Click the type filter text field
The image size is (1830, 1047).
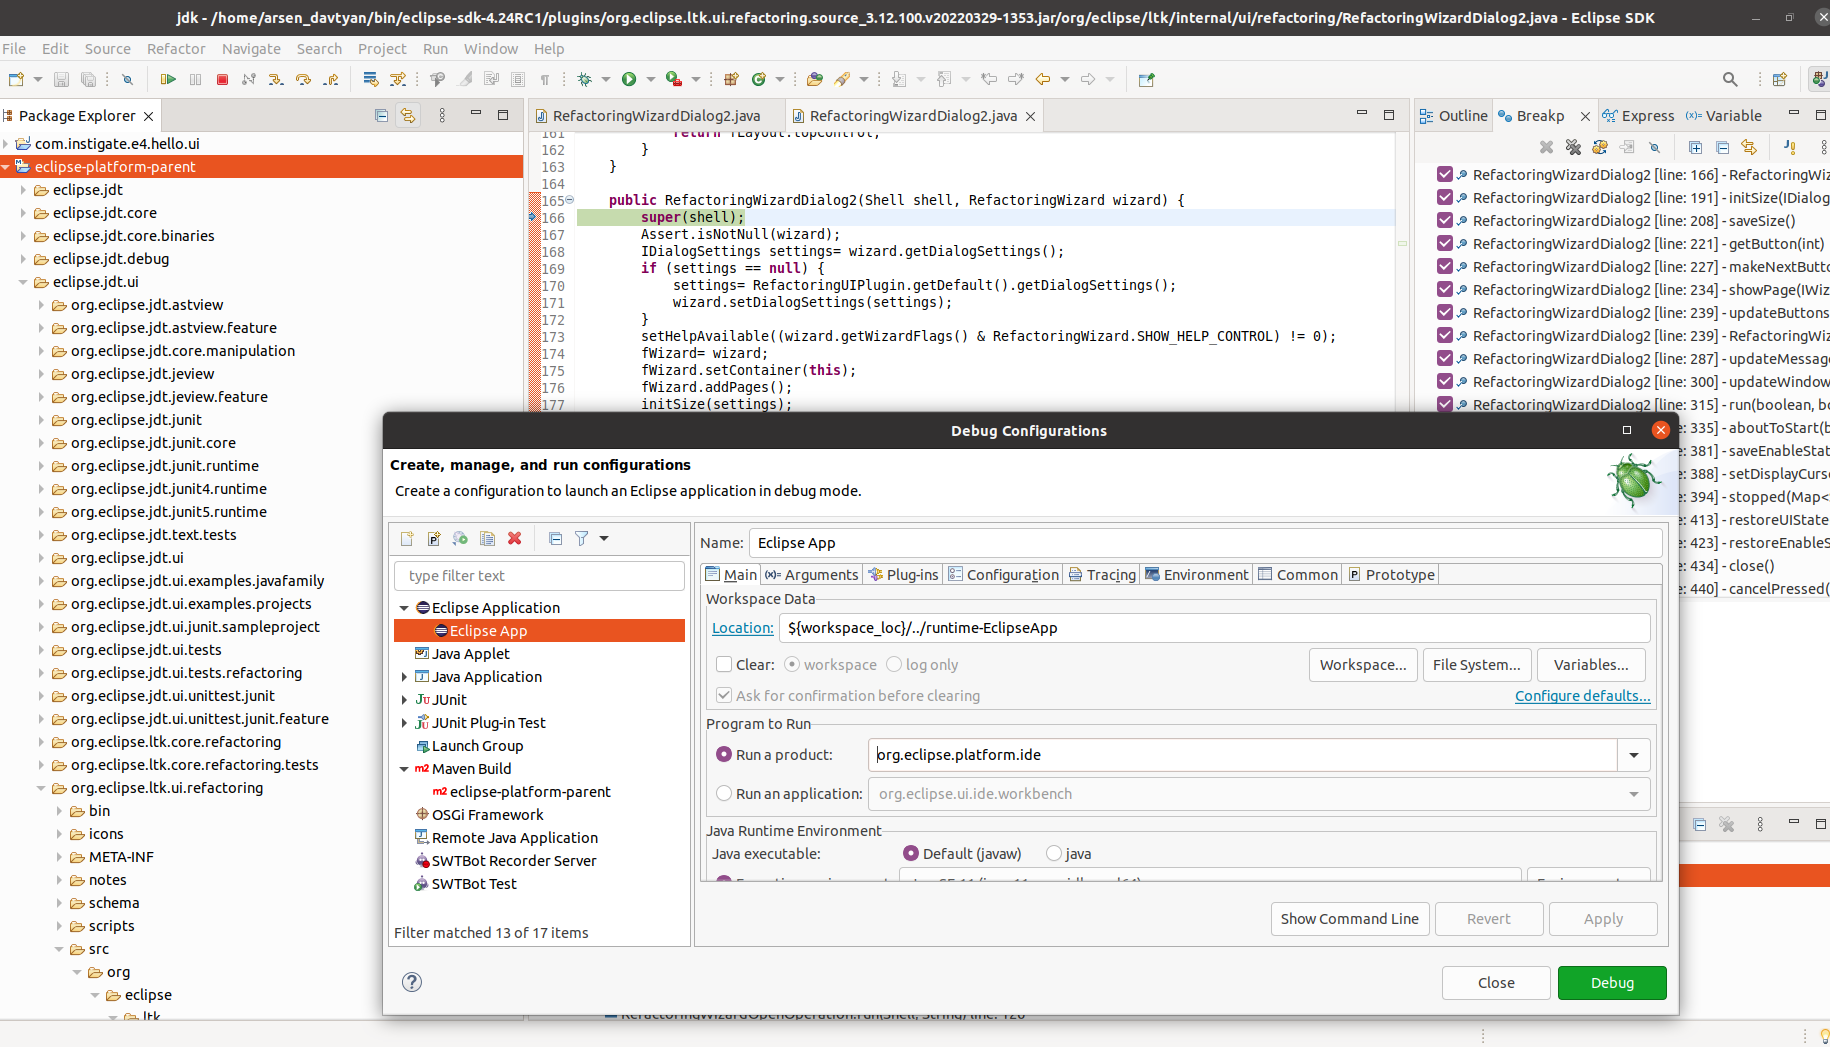click(x=540, y=576)
